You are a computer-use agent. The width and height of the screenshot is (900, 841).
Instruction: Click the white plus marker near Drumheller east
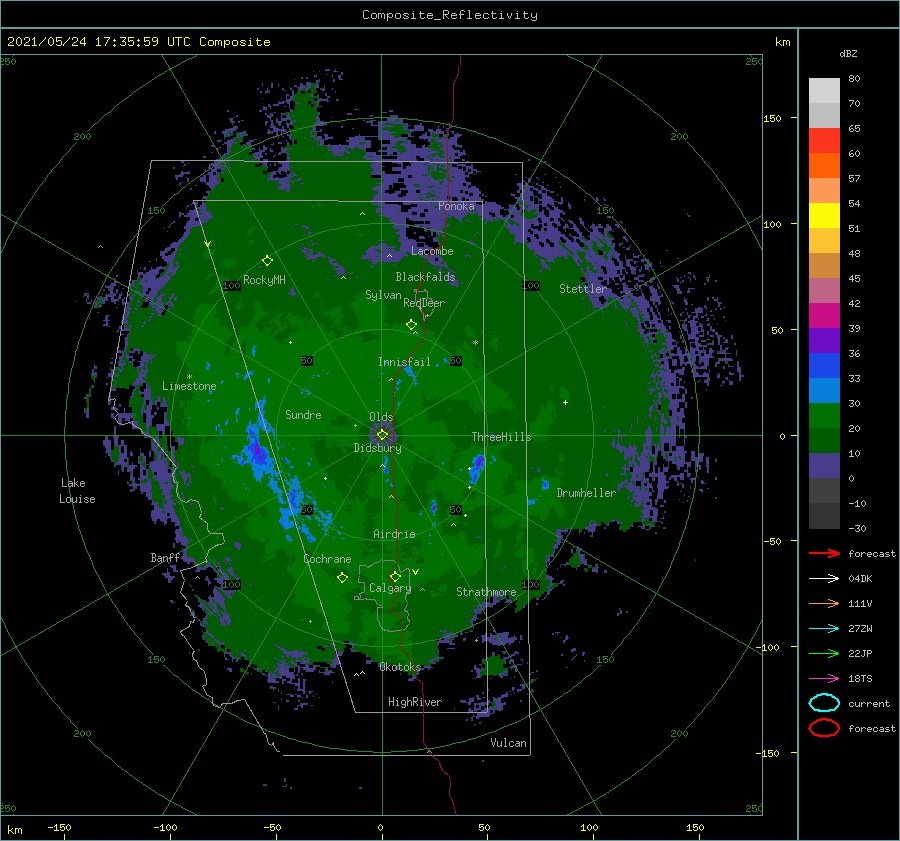click(565, 402)
